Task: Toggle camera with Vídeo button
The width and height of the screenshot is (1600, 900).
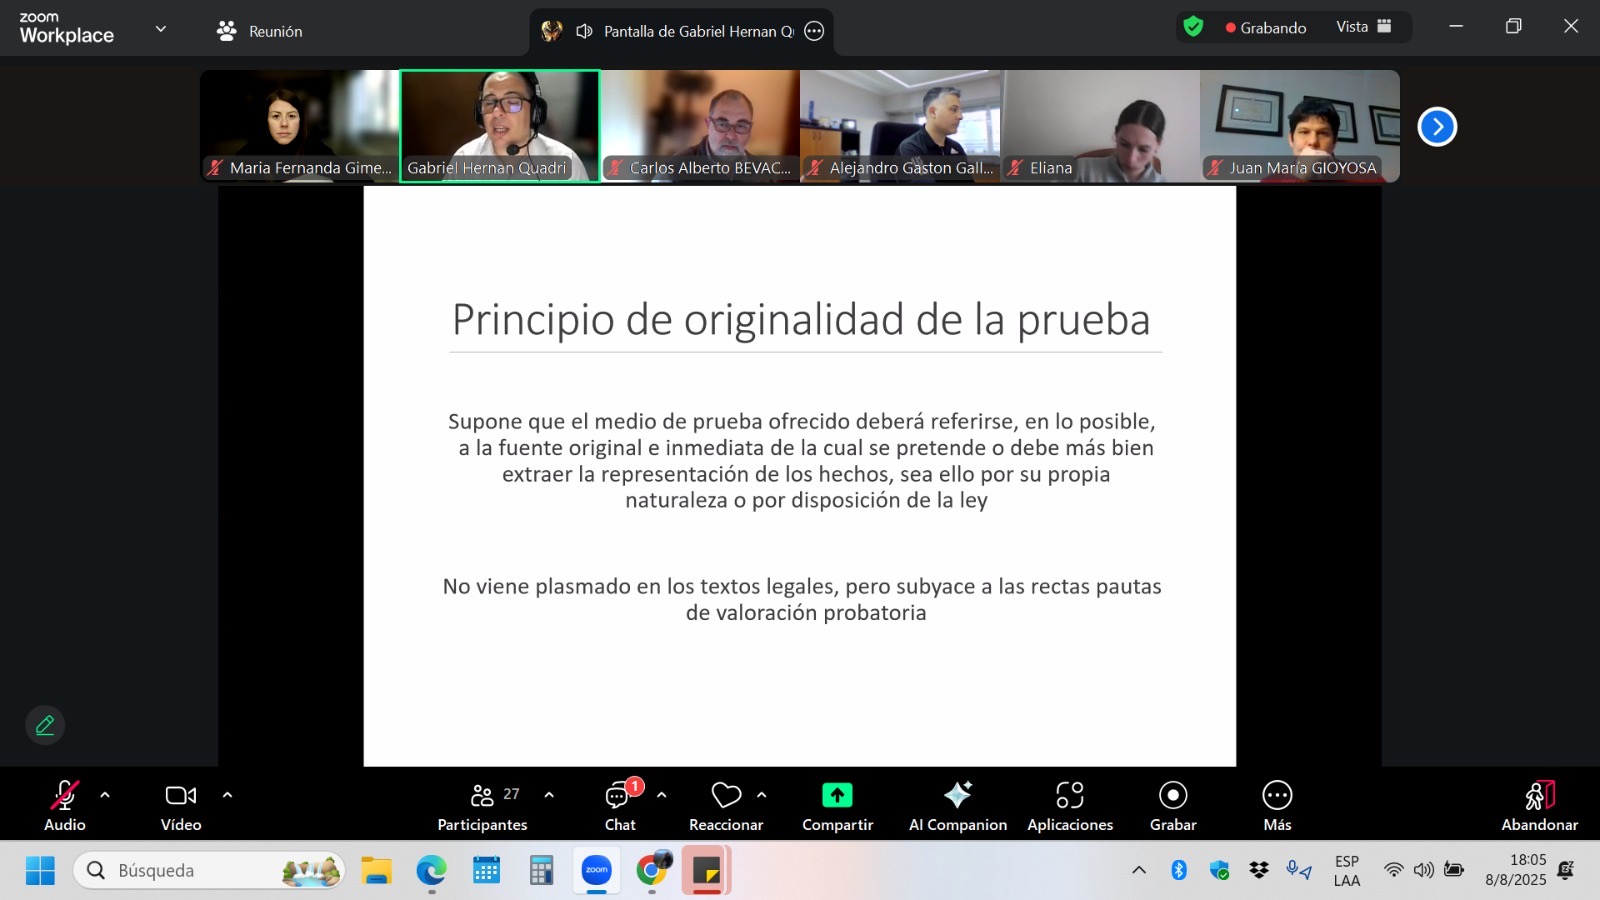Action: point(181,805)
